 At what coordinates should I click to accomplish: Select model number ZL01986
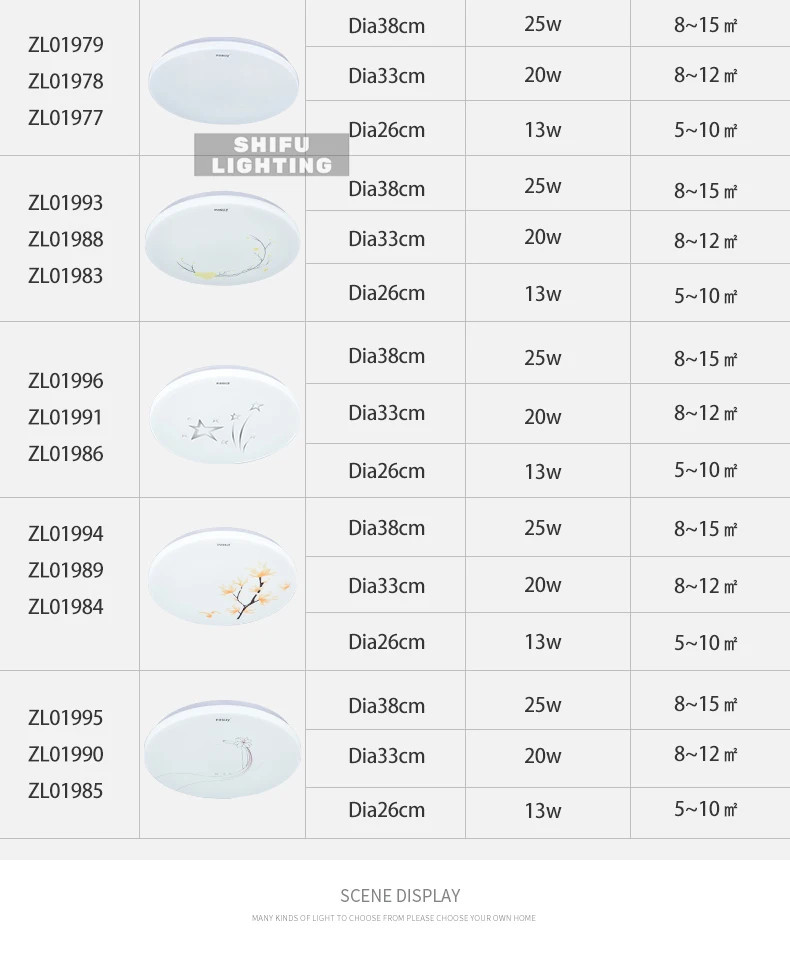[66, 454]
